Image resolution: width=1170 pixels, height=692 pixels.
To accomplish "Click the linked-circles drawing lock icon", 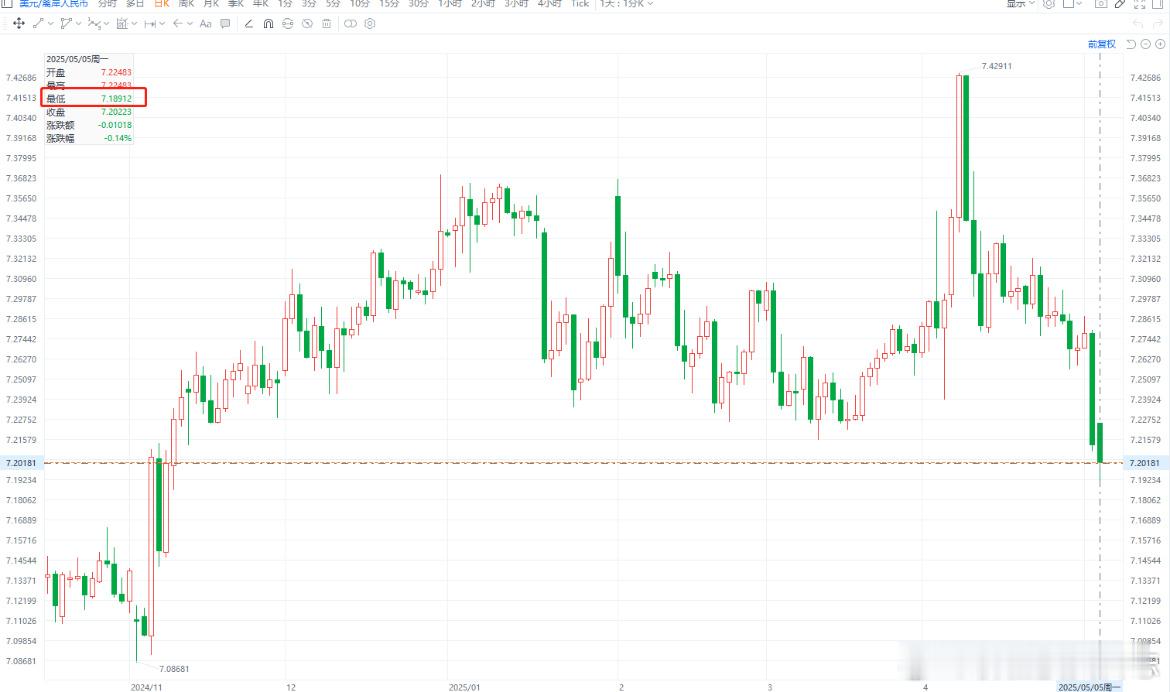I will [x=287, y=24].
